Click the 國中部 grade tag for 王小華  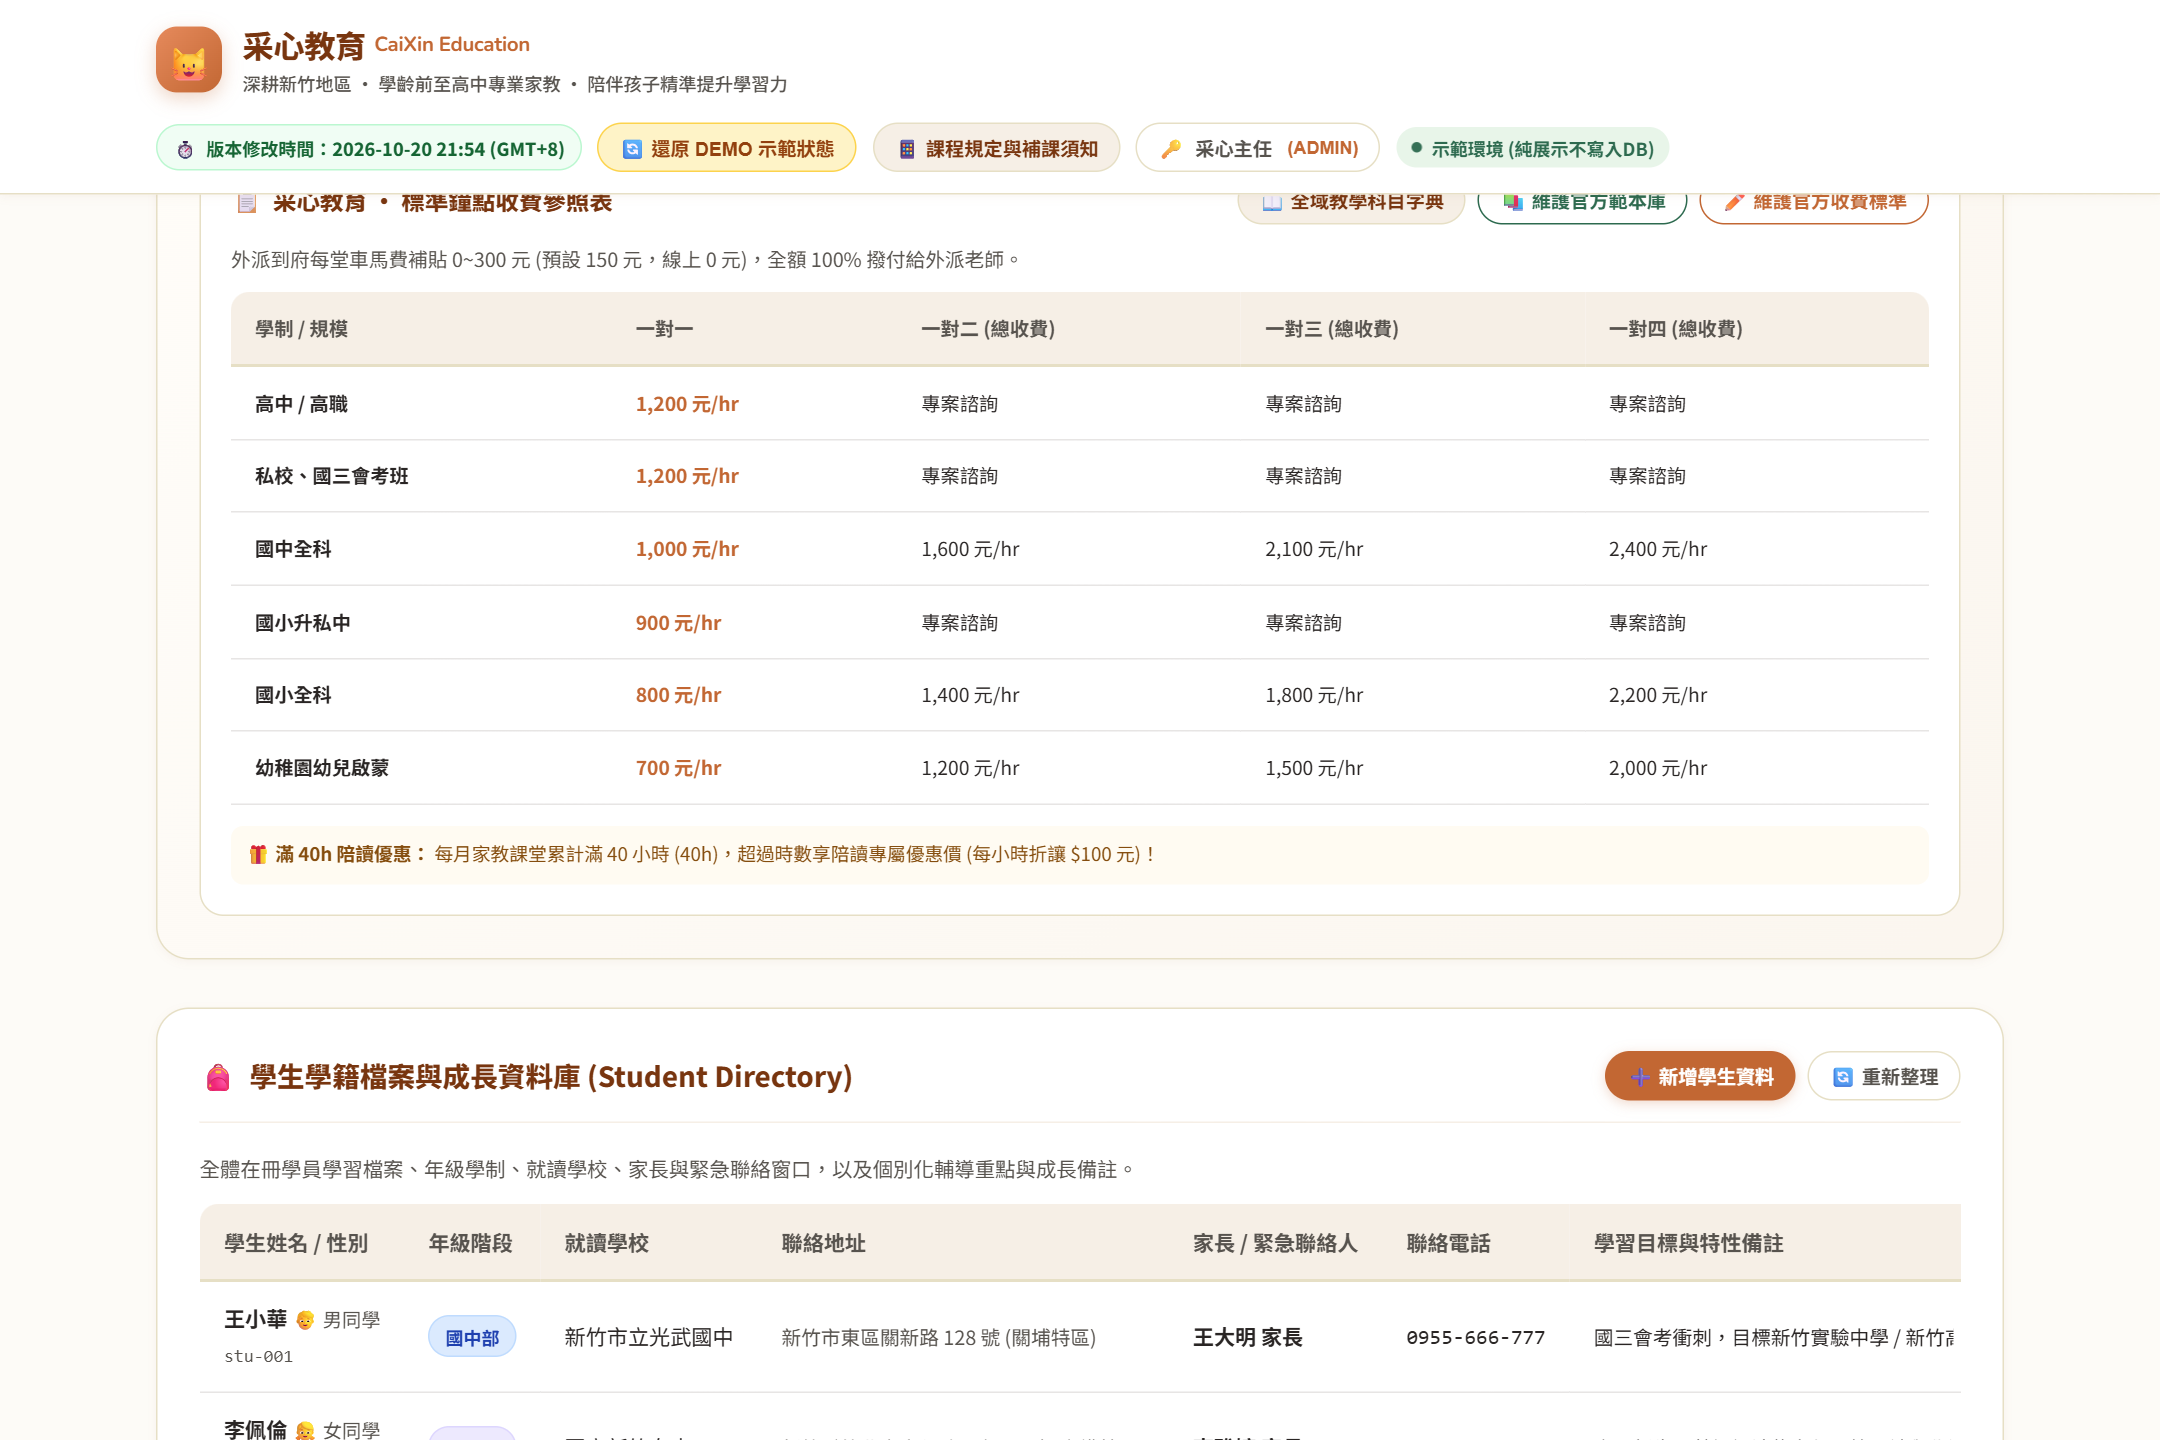pyautogui.click(x=472, y=1337)
